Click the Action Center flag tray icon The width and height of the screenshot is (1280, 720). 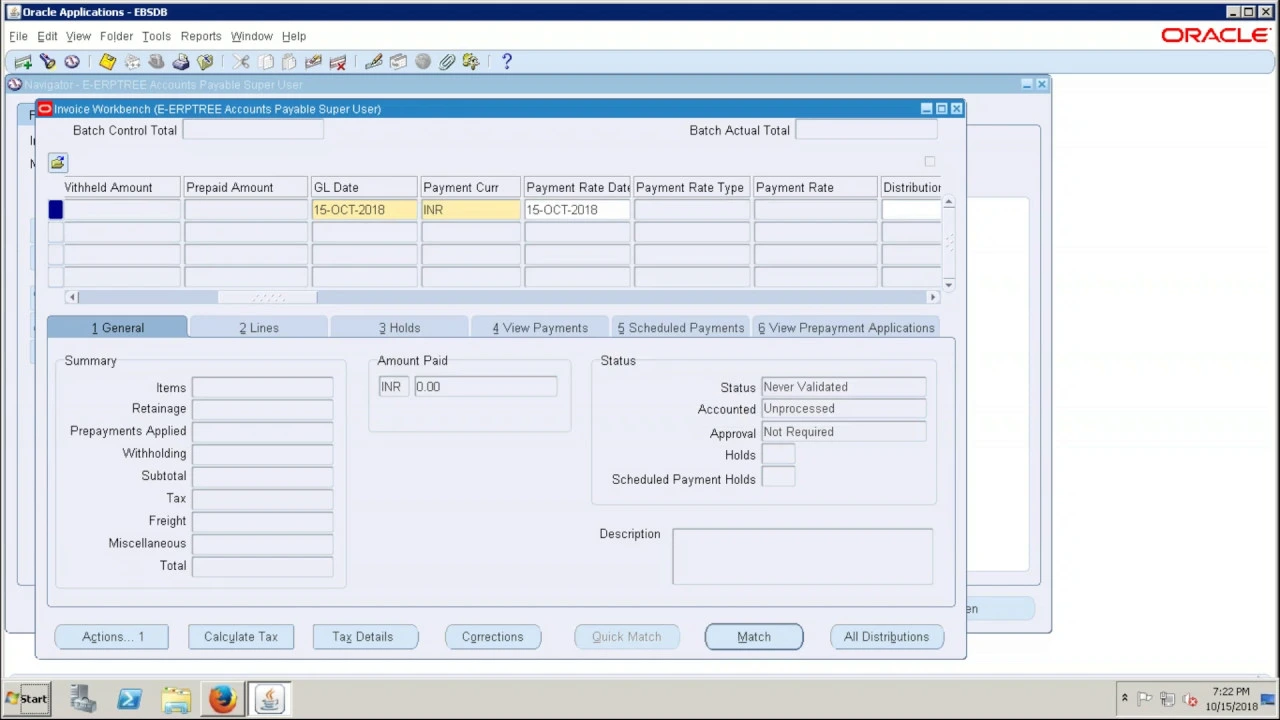click(x=1145, y=699)
